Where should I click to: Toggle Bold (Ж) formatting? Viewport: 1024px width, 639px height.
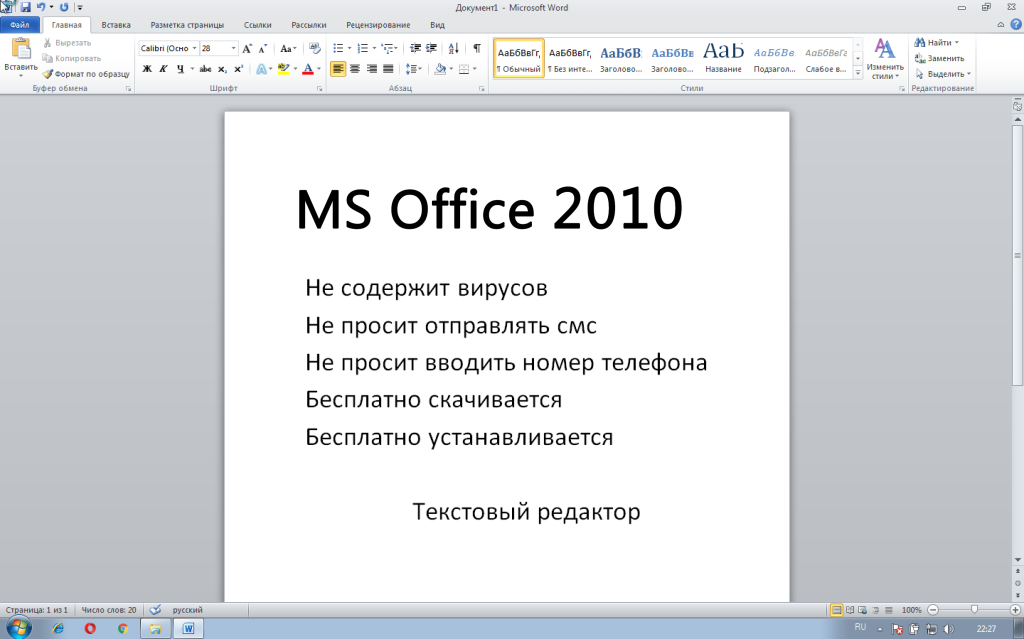click(147, 69)
